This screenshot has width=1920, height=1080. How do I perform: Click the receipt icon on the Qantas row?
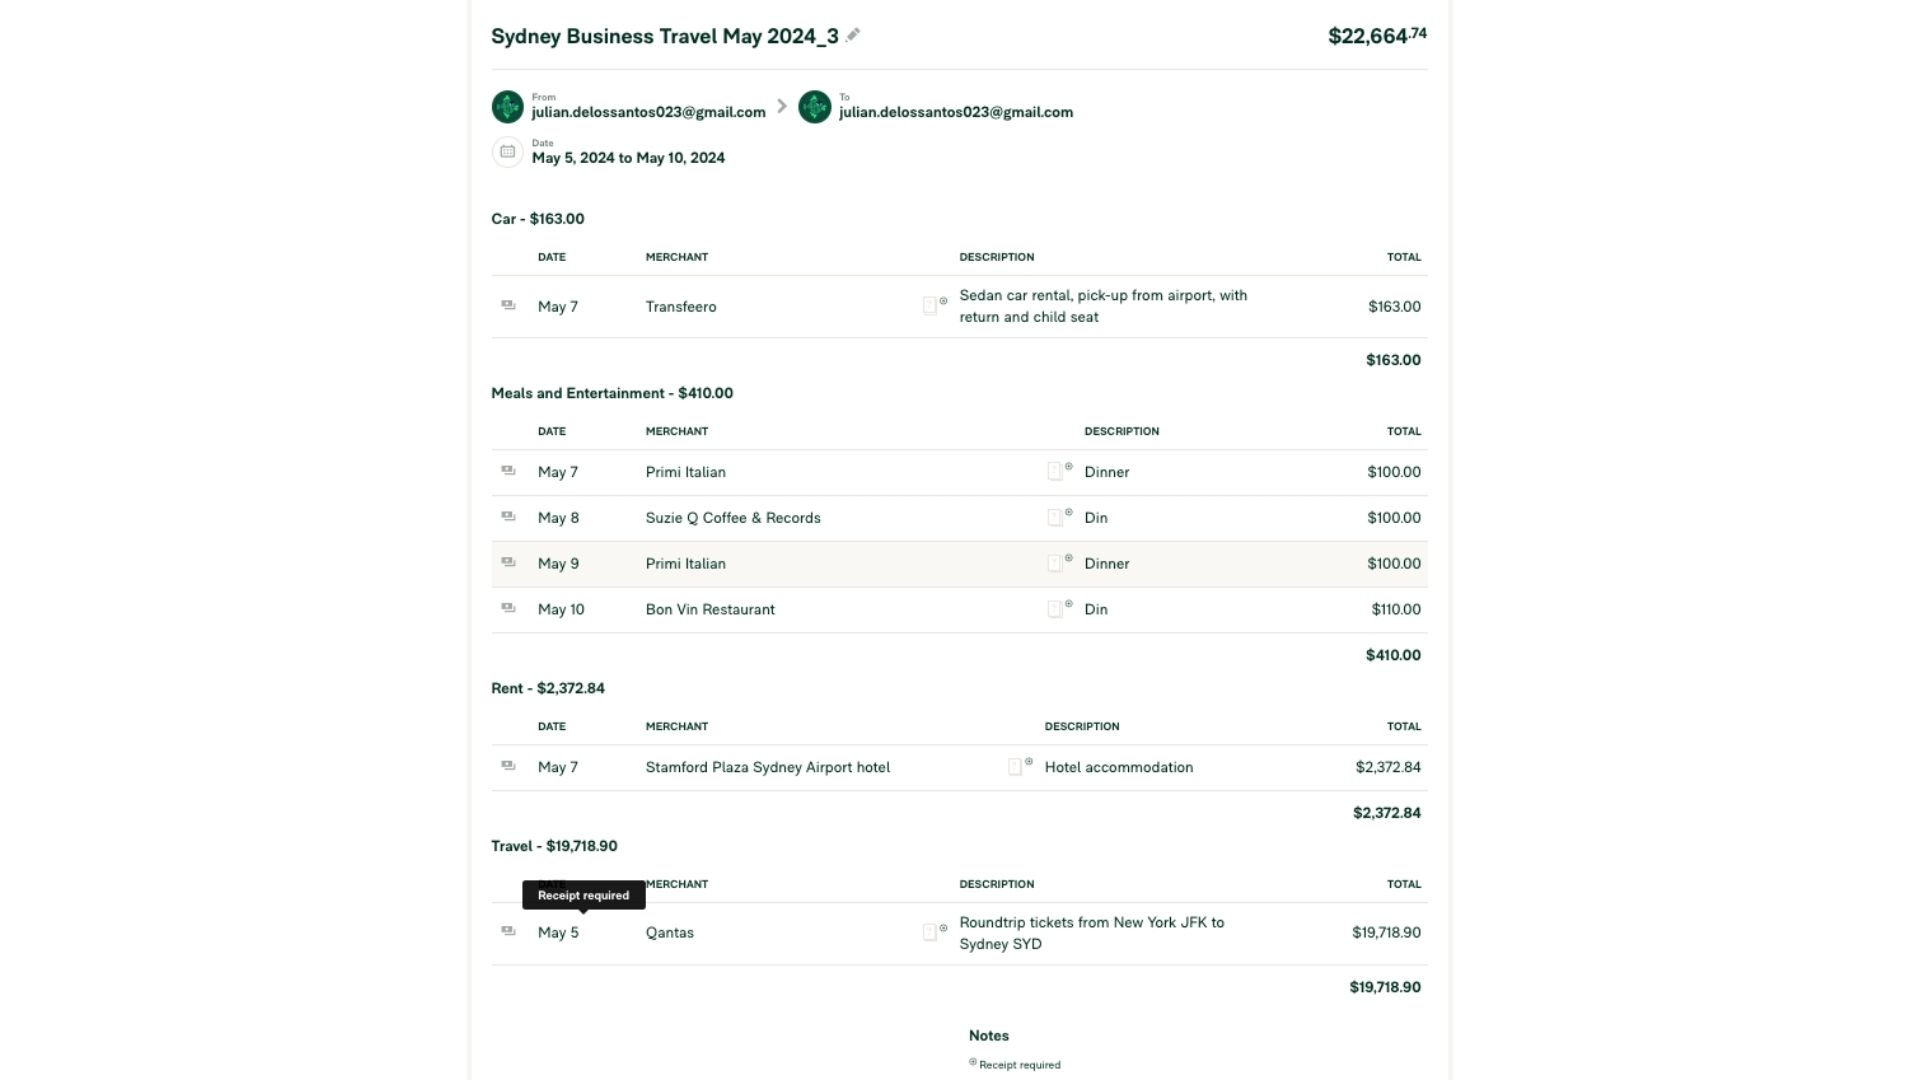click(x=930, y=932)
